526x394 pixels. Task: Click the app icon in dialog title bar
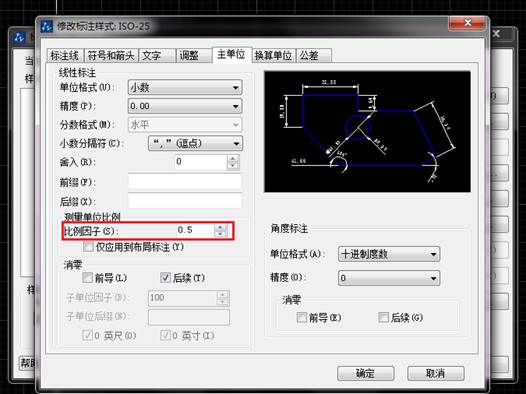pyautogui.click(x=47, y=26)
